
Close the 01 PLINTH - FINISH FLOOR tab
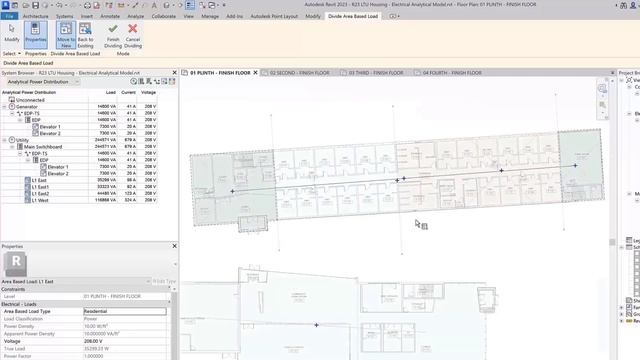click(256, 73)
